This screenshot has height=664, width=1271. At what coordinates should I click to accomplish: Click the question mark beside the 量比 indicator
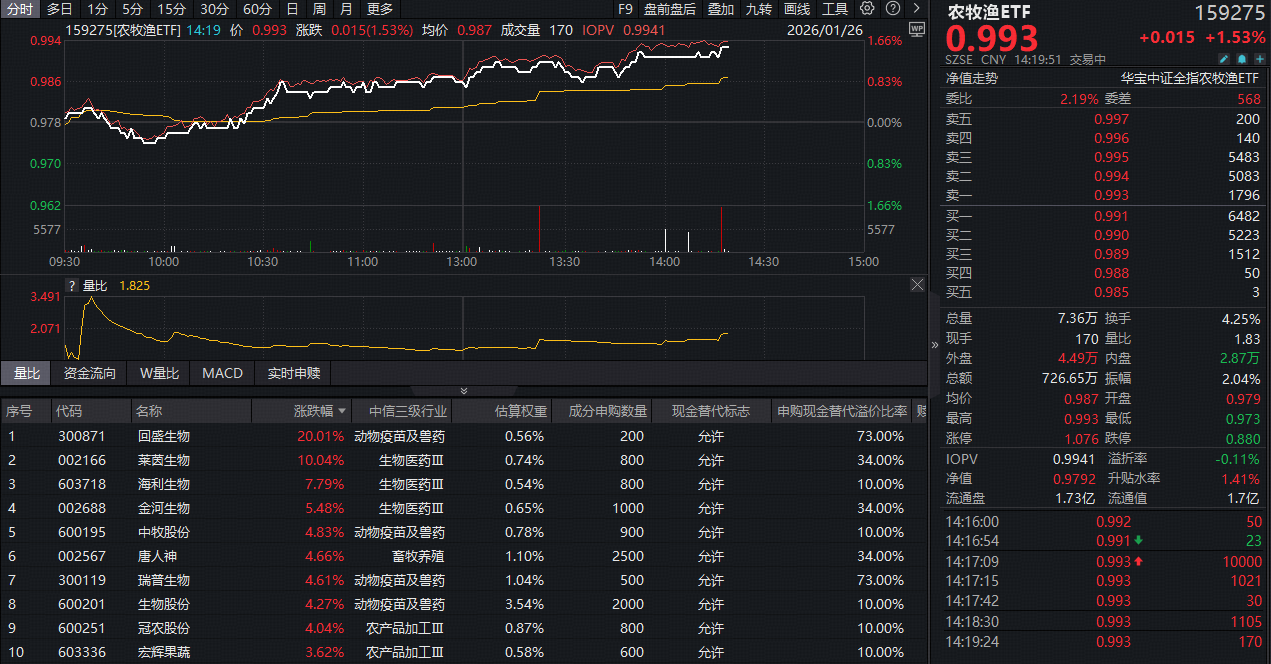point(71,284)
